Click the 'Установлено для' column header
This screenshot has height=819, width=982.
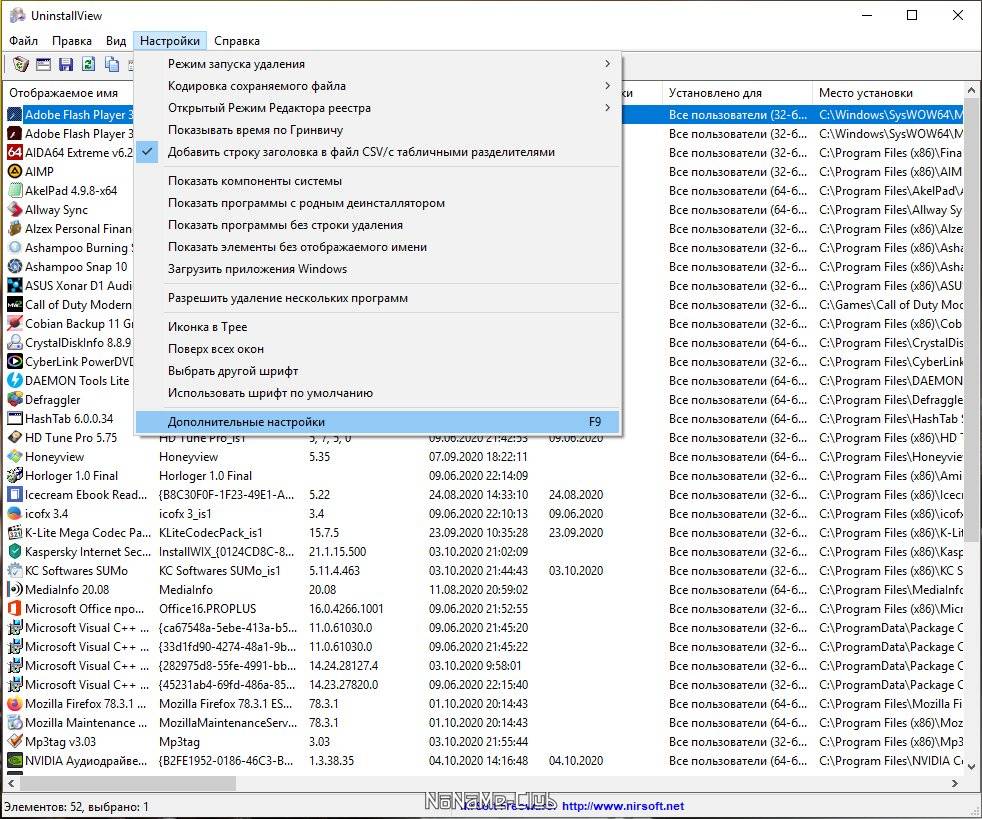[715, 93]
